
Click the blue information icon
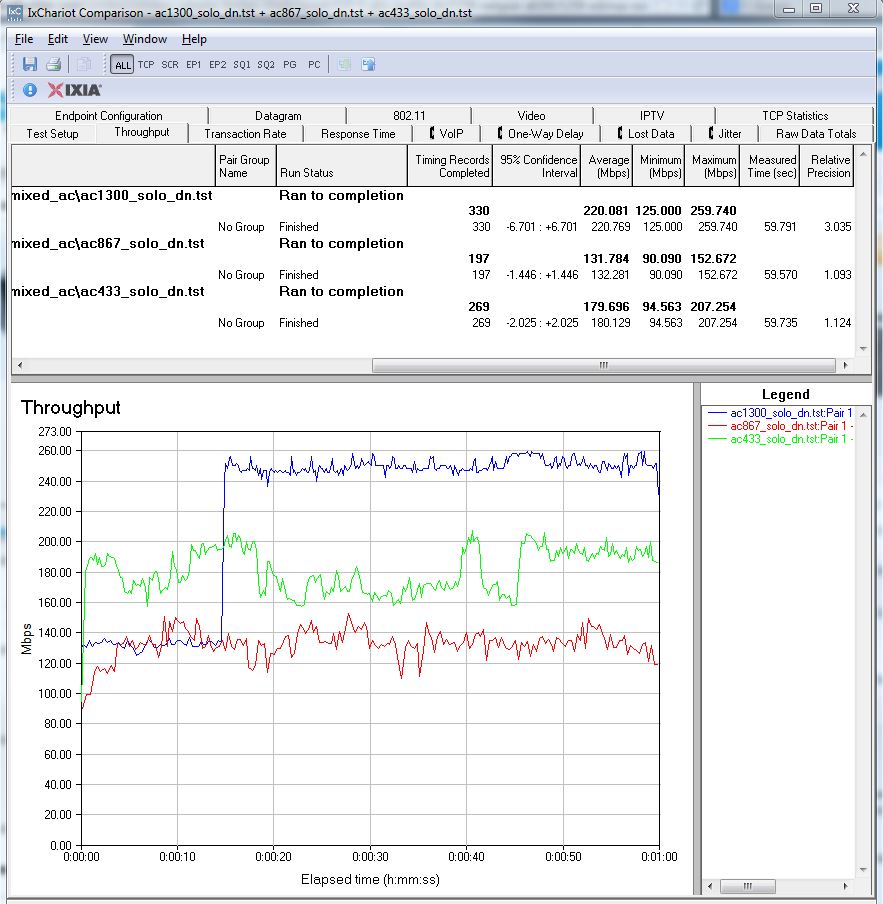click(29, 90)
